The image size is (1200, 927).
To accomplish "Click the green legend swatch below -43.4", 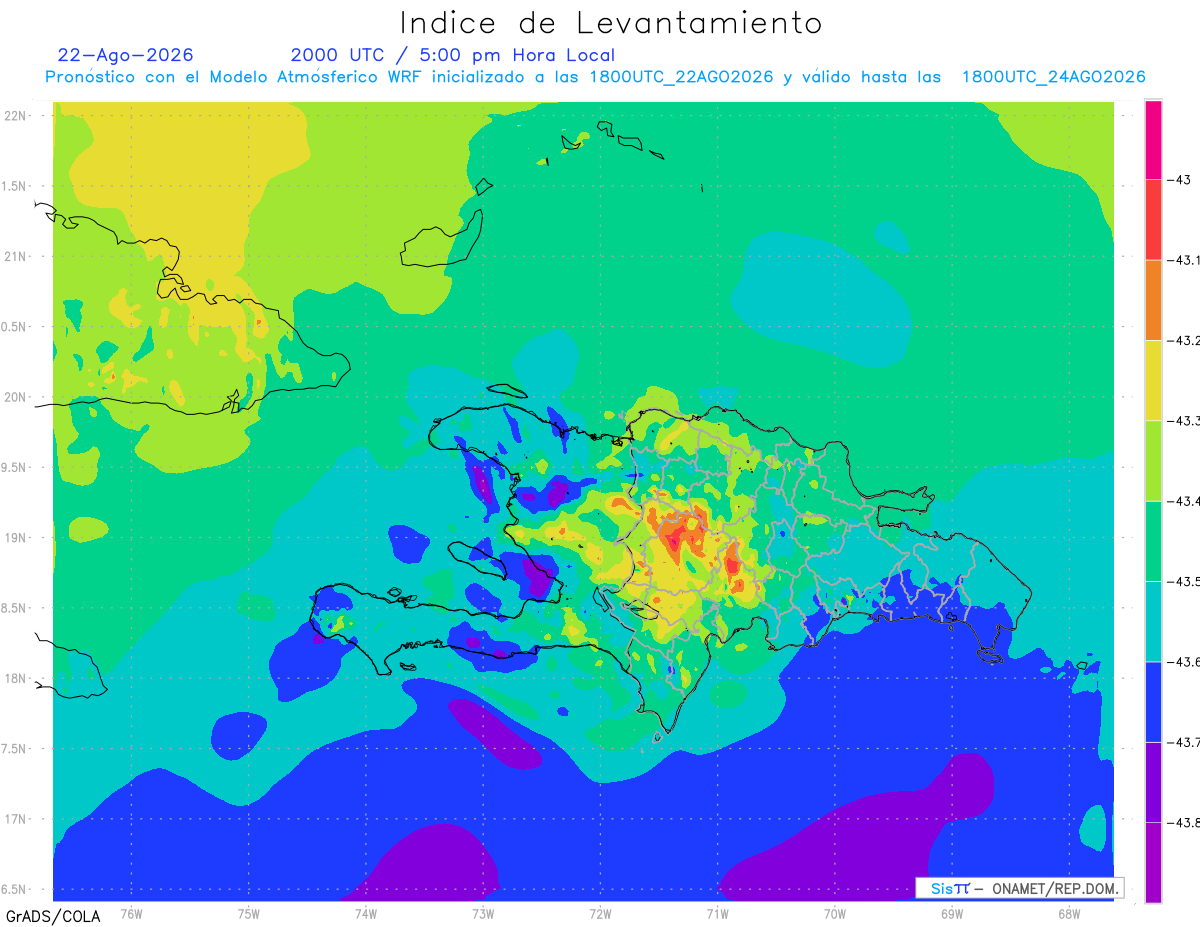I will coord(1153,541).
